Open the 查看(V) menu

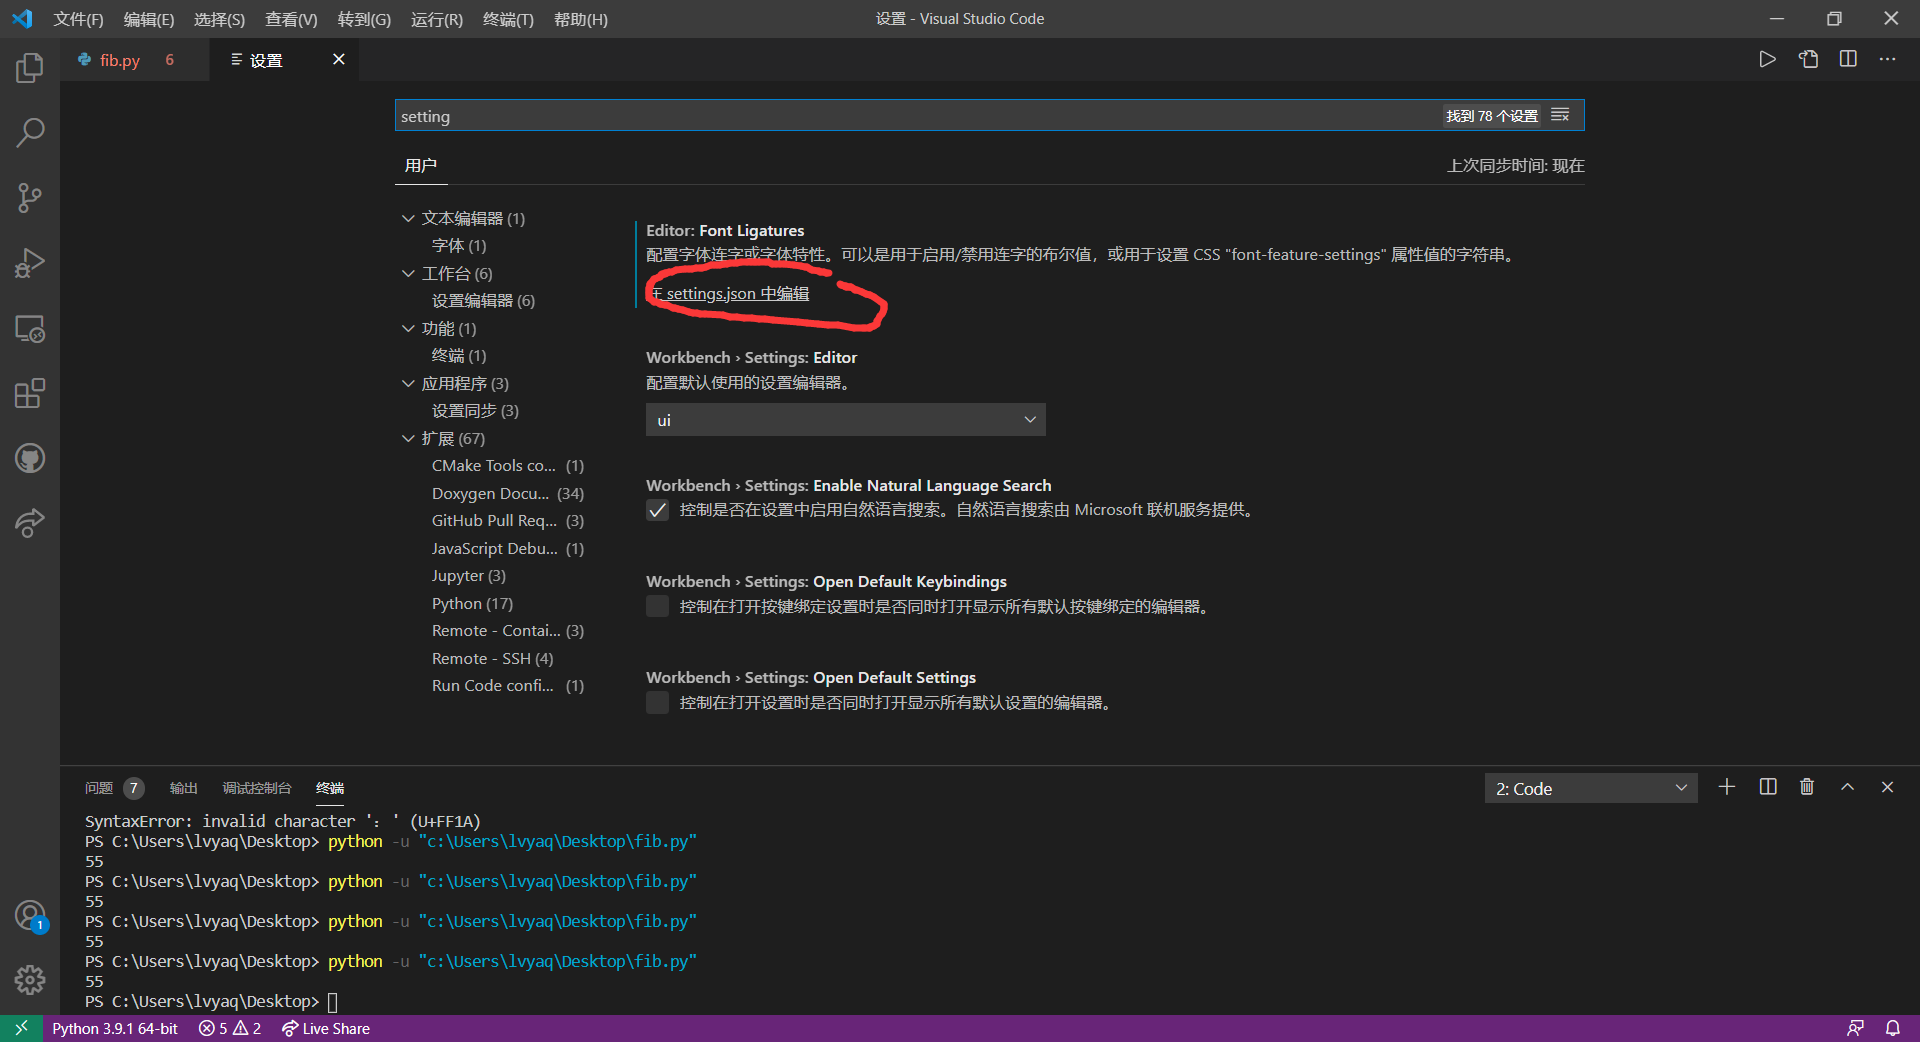pyautogui.click(x=291, y=19)
